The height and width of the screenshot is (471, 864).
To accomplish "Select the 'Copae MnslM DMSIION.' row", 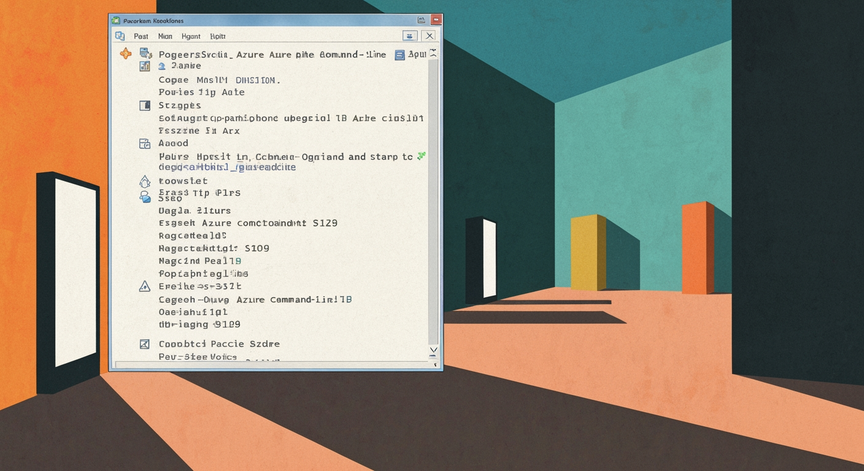I will [219, 80].
